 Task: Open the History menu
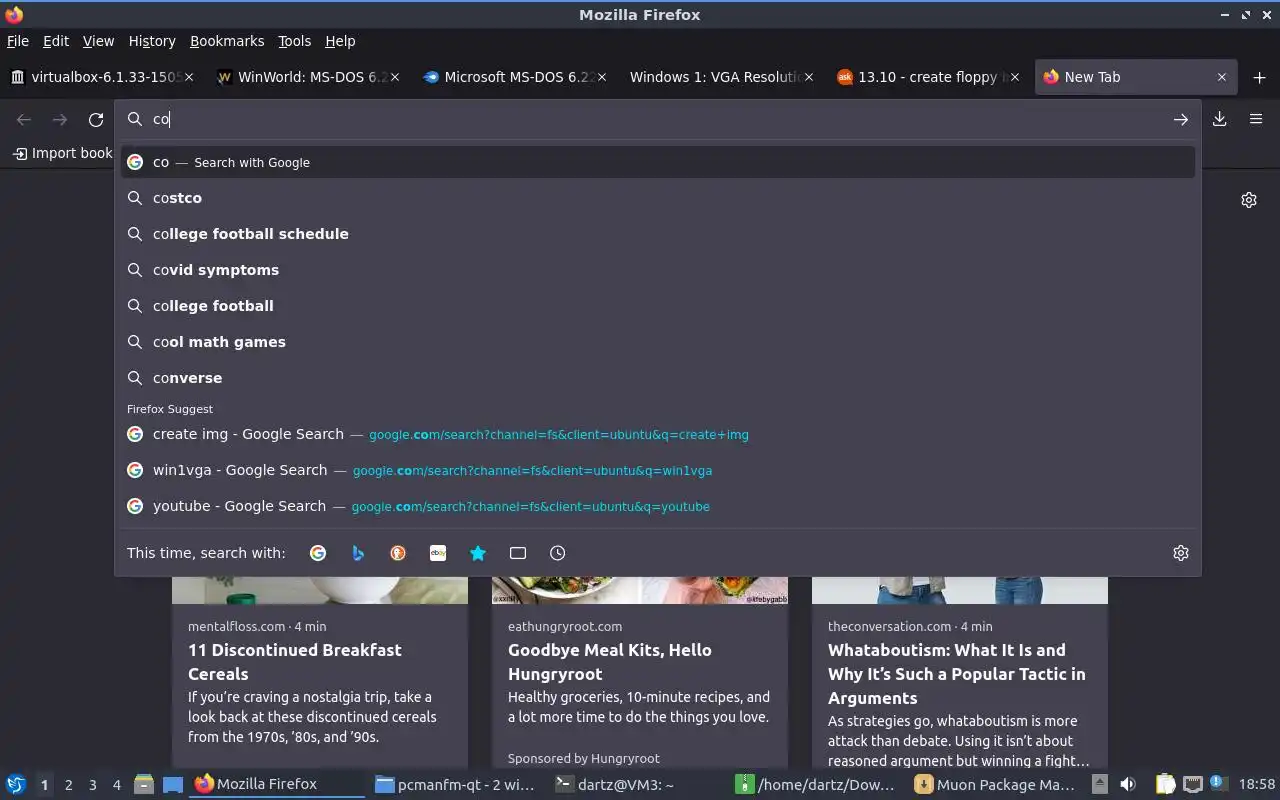pos(152,41)
